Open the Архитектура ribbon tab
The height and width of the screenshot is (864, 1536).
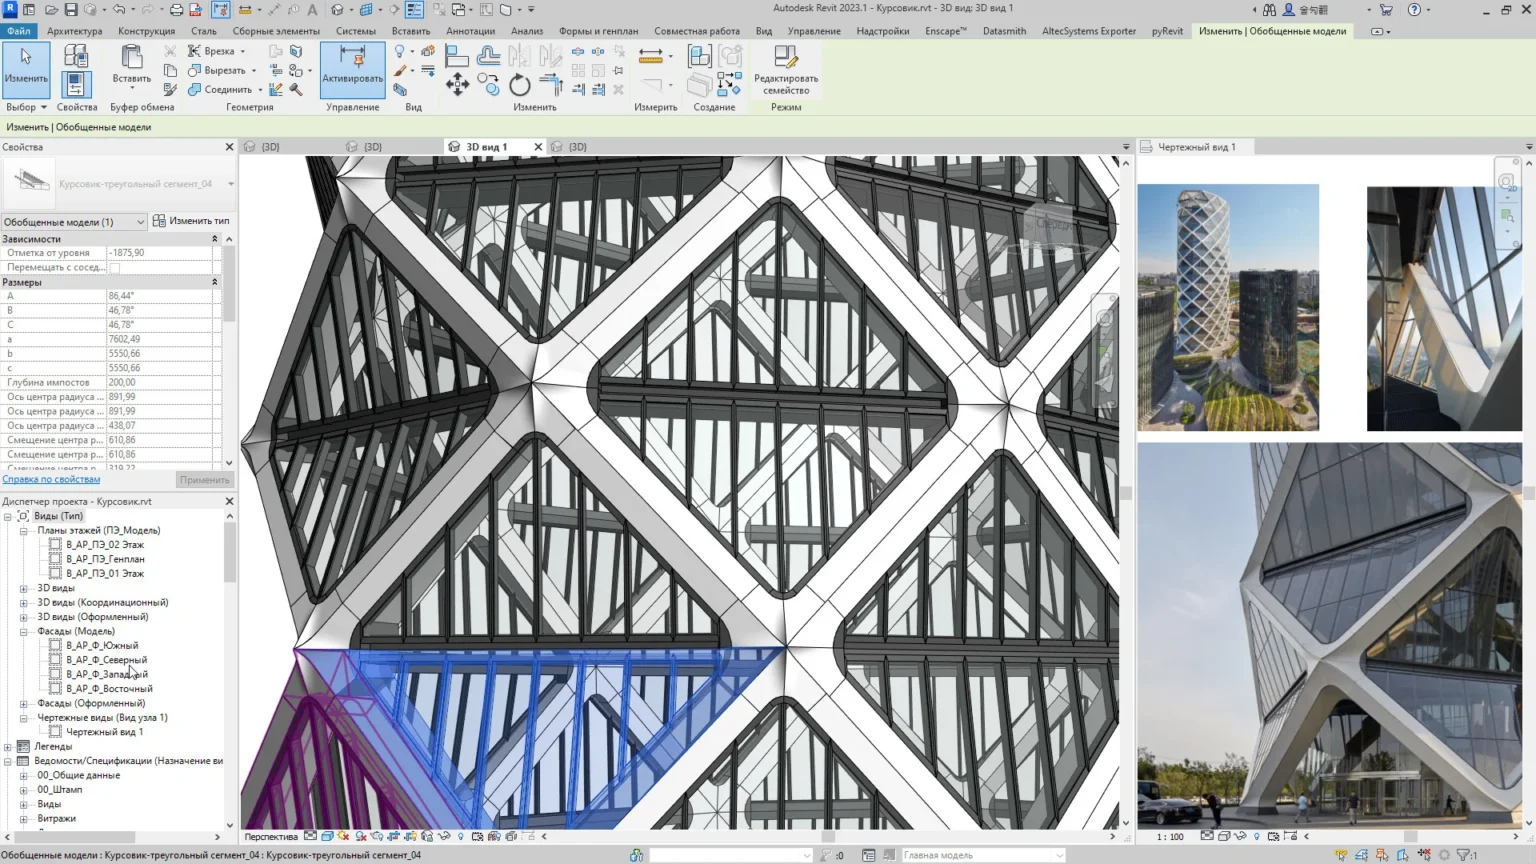tap(74, 31)
